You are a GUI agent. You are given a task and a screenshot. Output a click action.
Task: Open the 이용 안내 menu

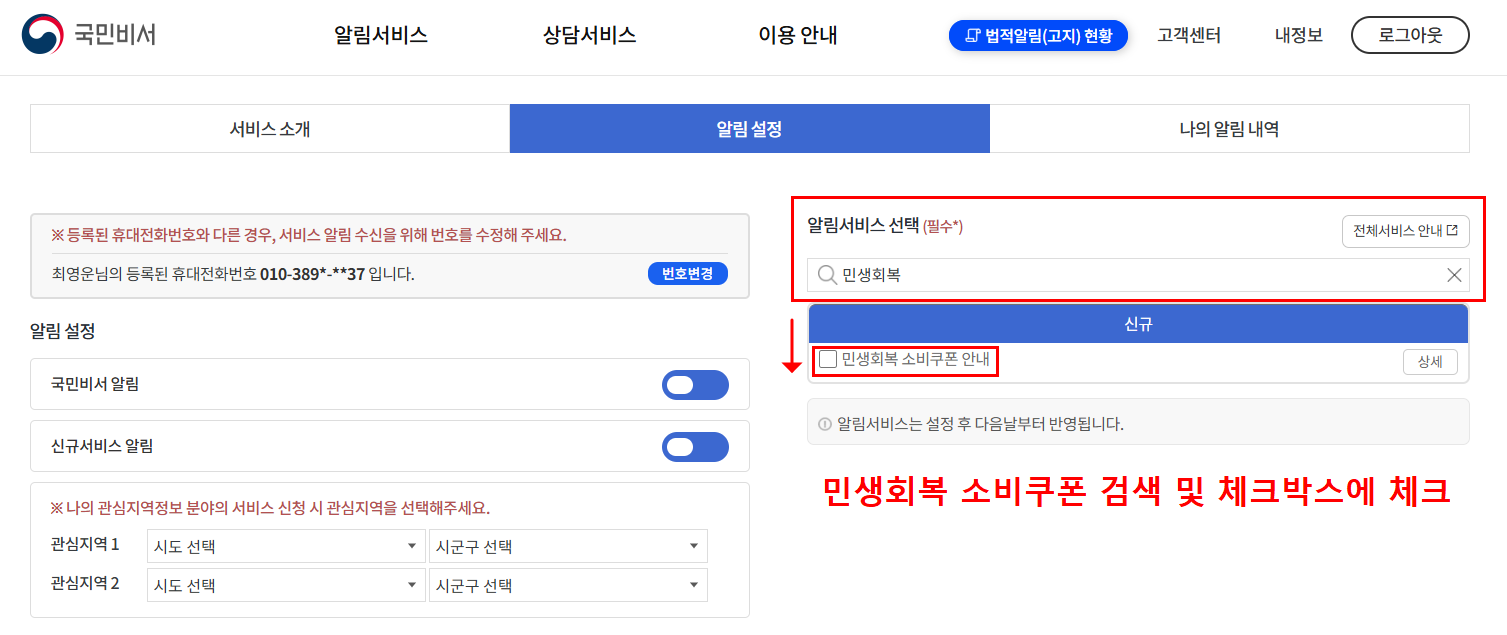click(x=796, y=36)
